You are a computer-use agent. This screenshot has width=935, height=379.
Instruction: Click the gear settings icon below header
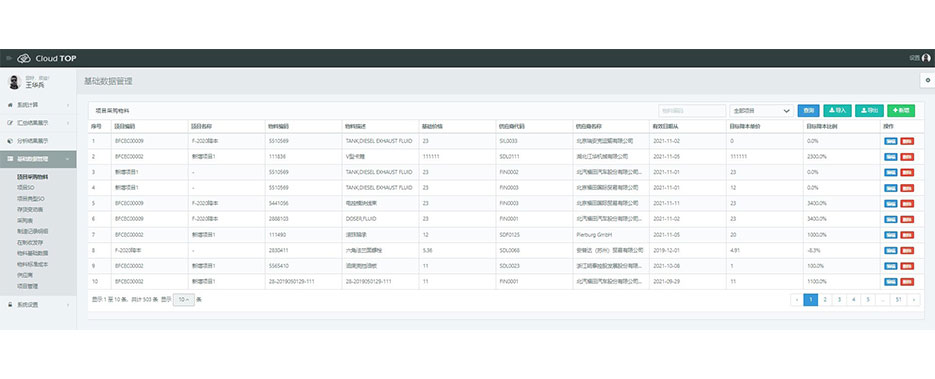[927, 80]
